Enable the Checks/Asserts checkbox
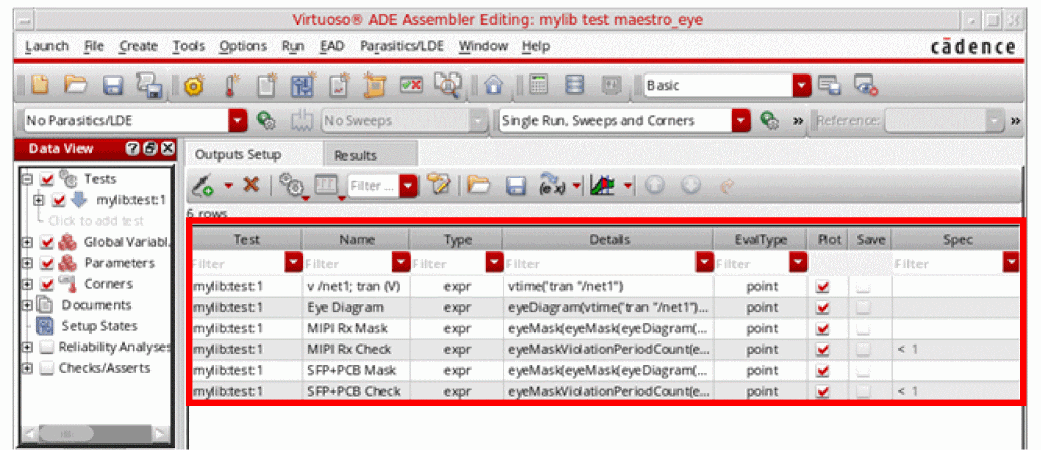 pos(47,368)
